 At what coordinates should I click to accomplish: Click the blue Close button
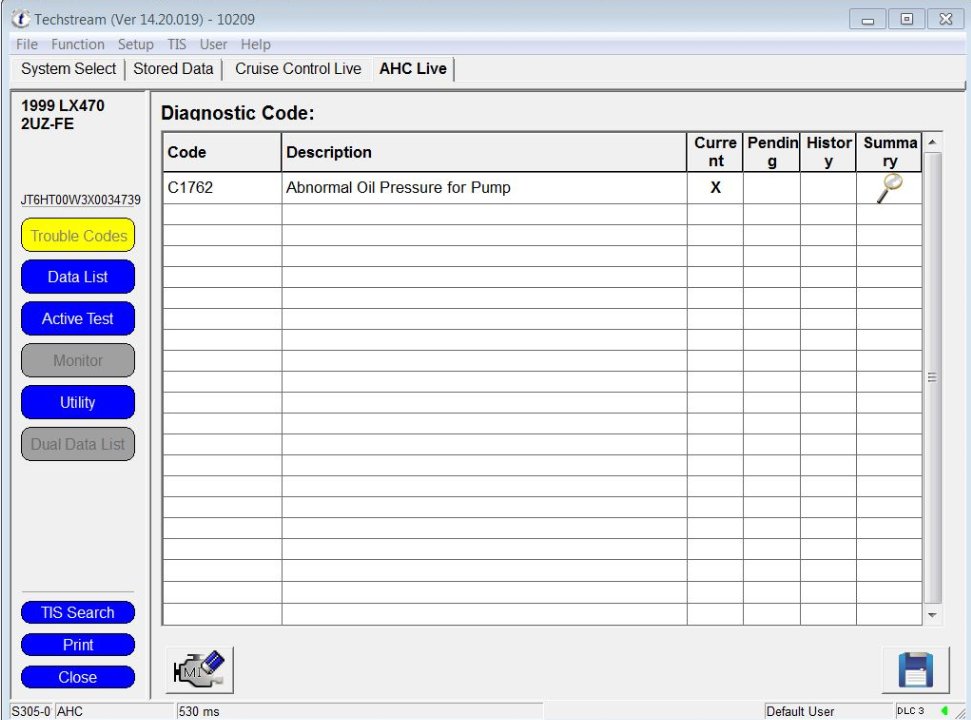click(x=78, y=677)
